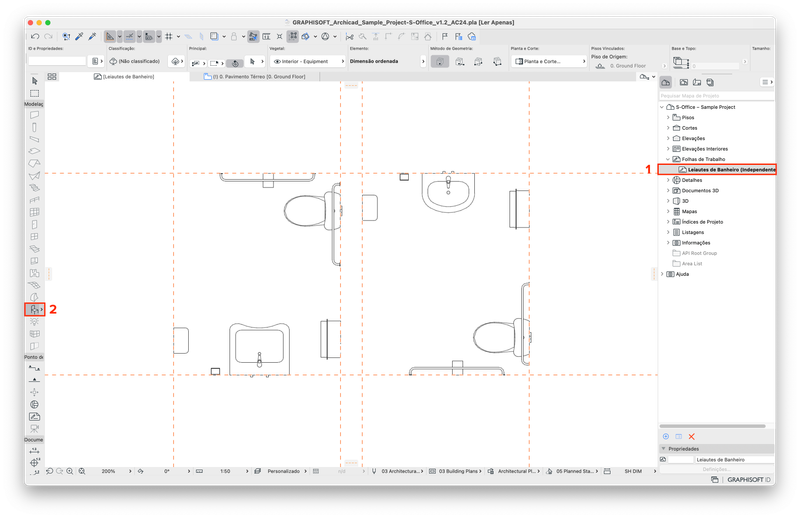Select the Window tool in the toolbox

click(34, 236)
